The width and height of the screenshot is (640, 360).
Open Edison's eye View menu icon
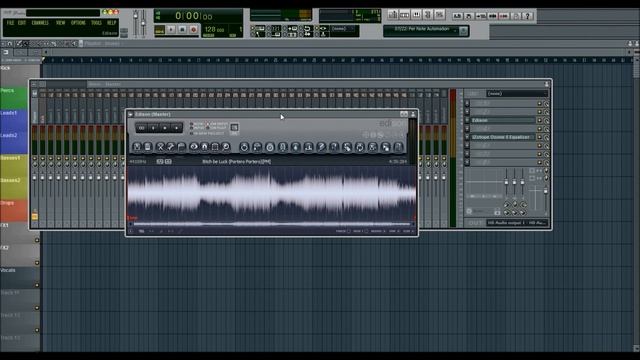pyautogui.click(x=194, y=147)
